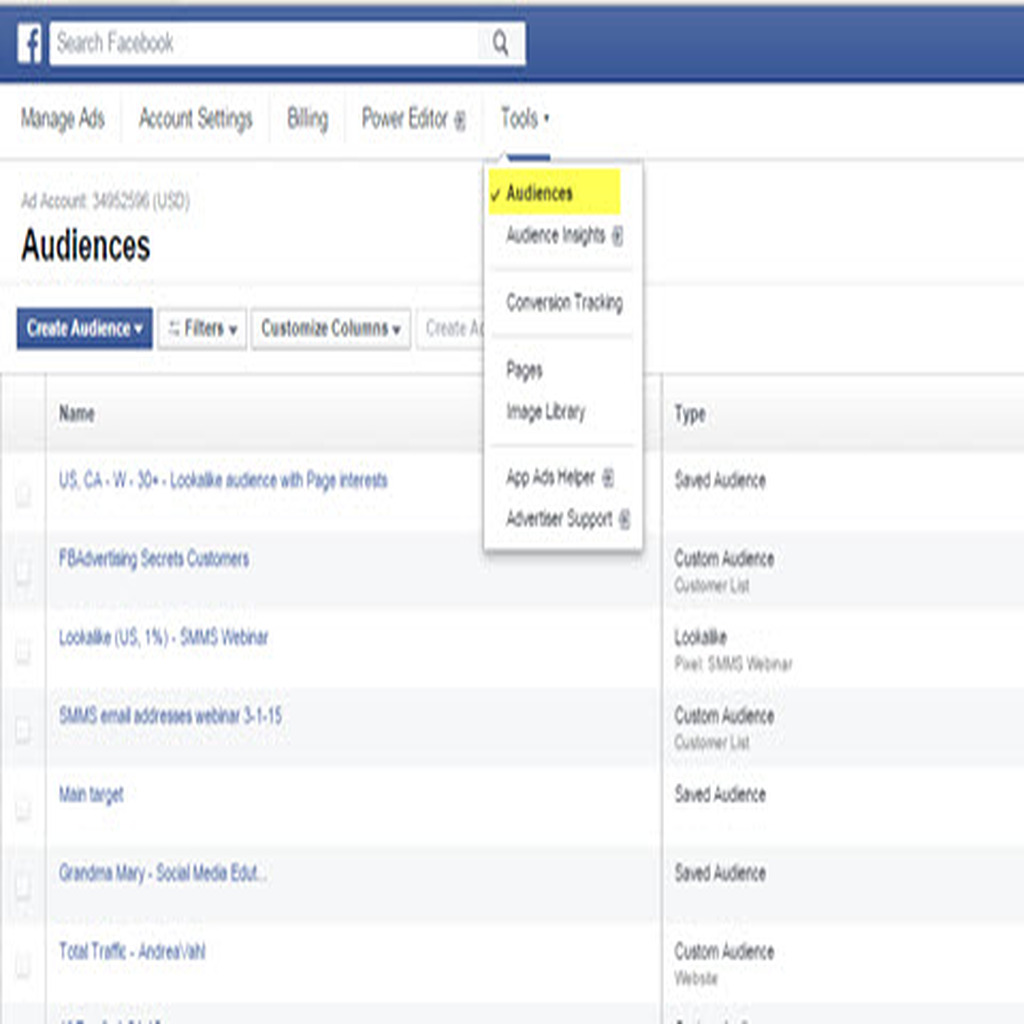Open SMMS email addresses webinar 3-1-15

click(x=170, y=716)
